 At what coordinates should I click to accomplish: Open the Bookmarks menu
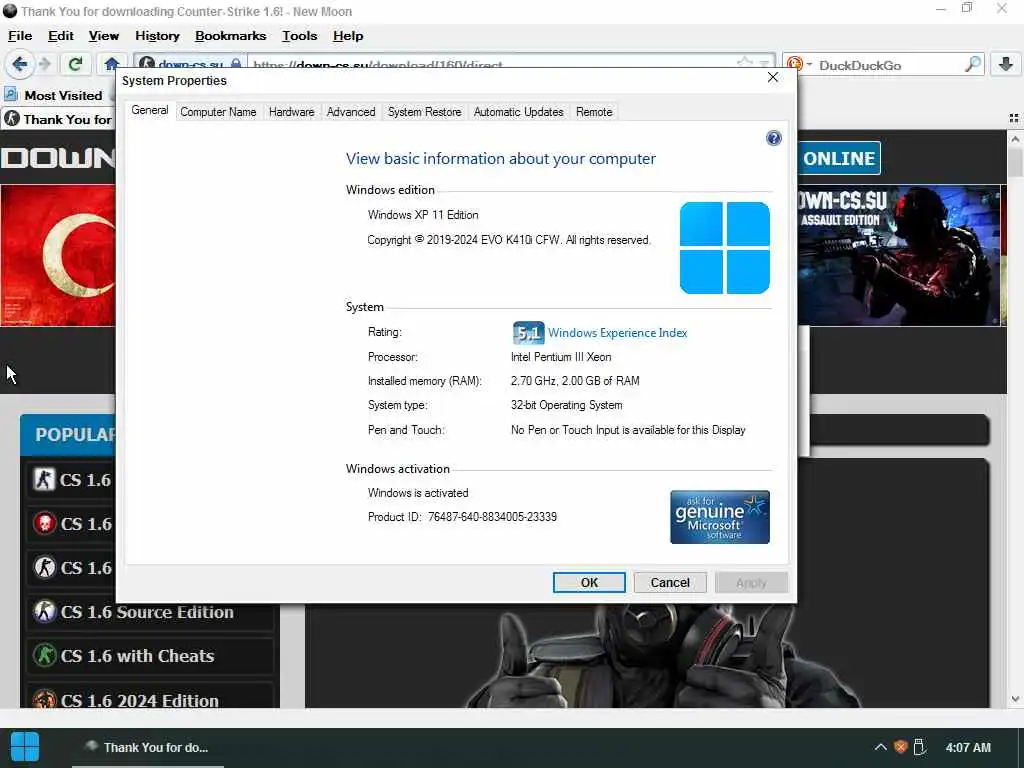(x=231, y=36)
